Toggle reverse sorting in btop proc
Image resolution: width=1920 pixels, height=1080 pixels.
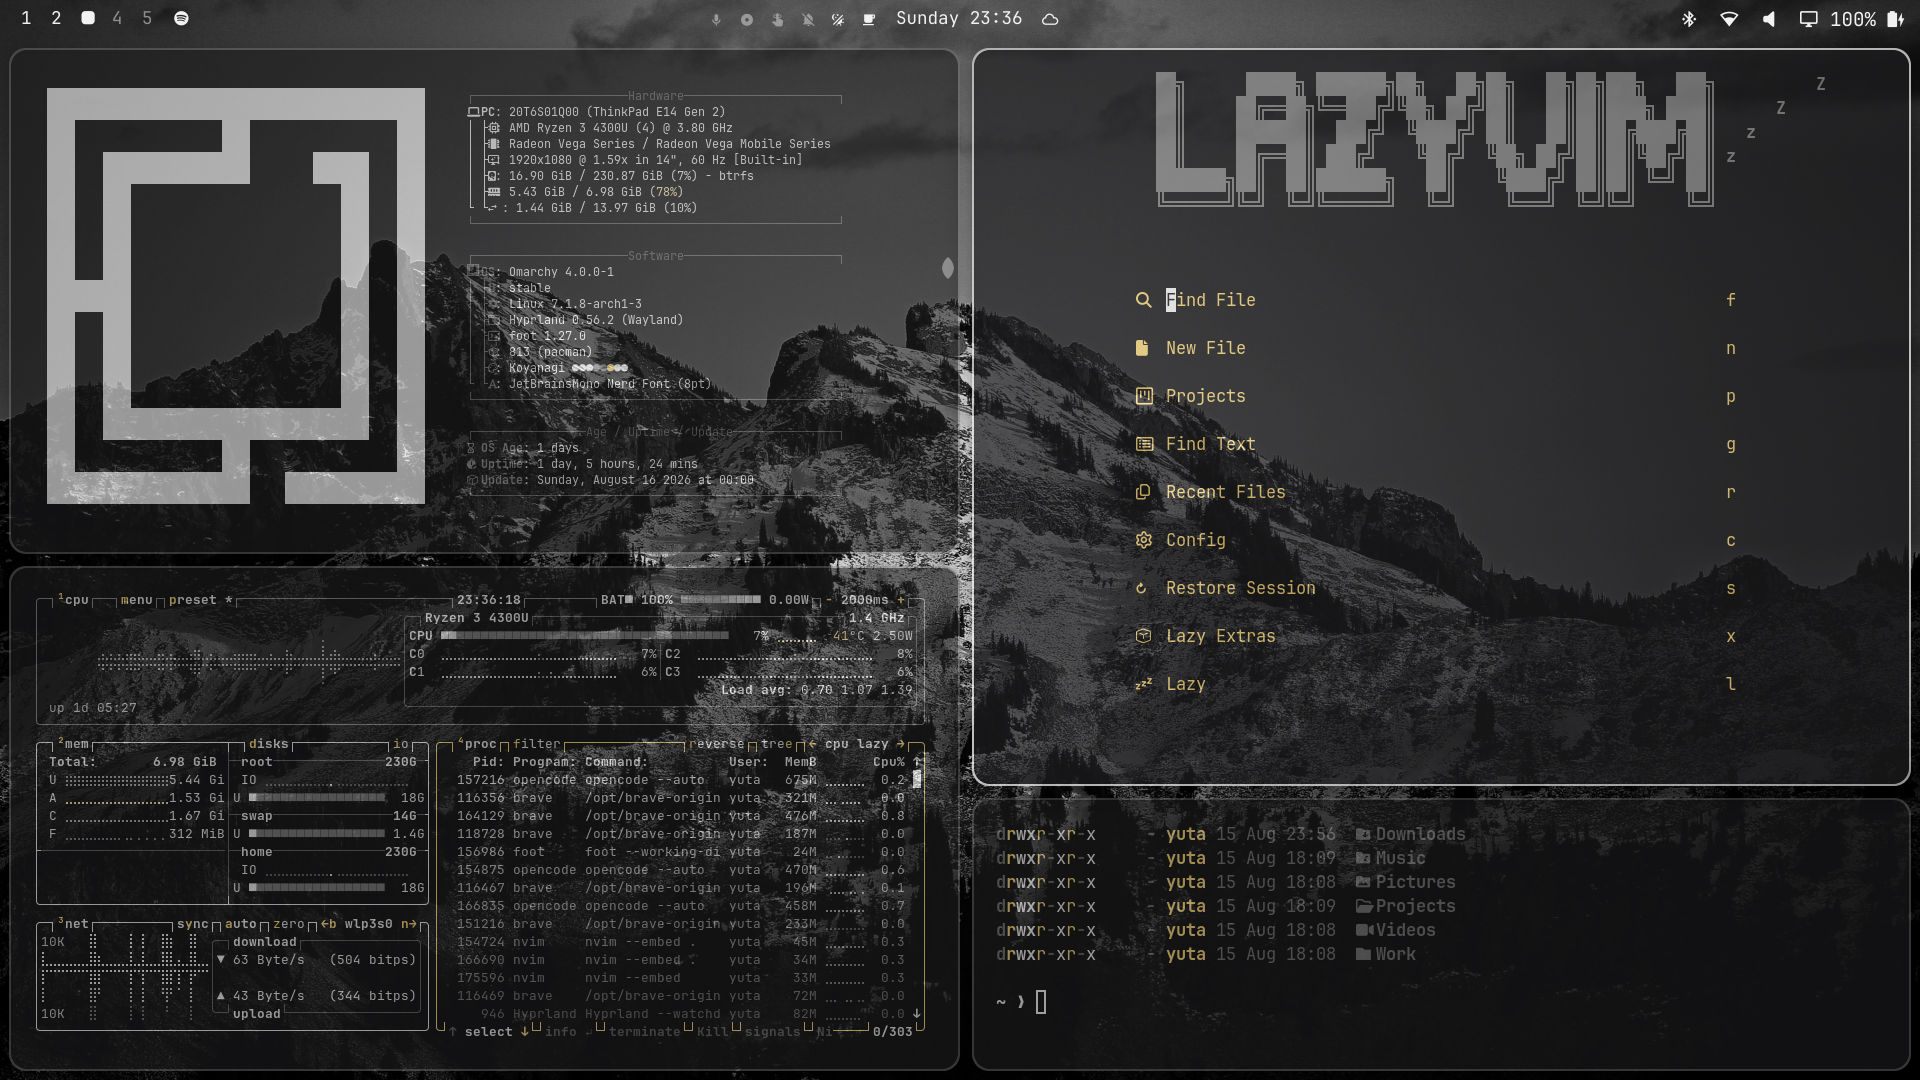pos(716,744)
